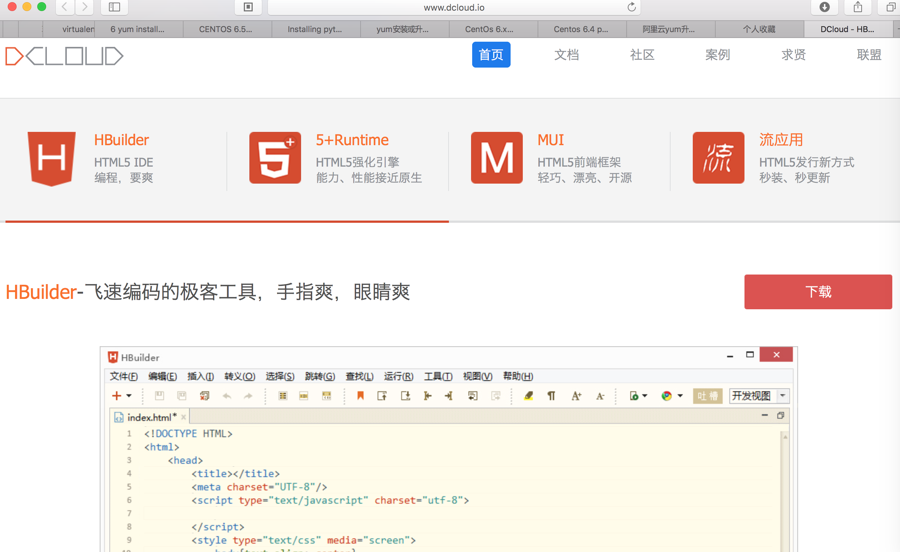Open the 文档 navigation link

(567, 55)
